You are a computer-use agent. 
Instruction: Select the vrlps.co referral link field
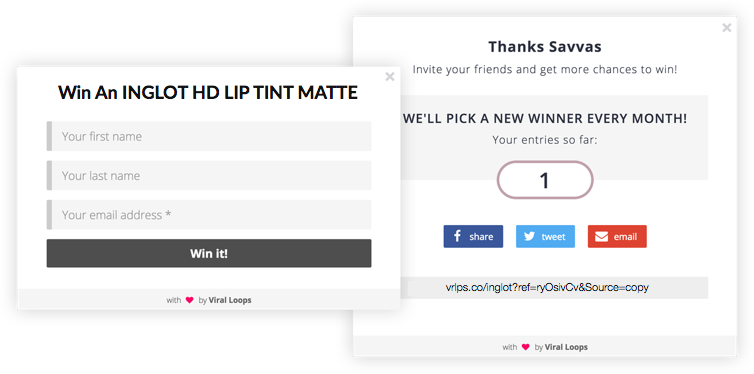tap(554, 287)
